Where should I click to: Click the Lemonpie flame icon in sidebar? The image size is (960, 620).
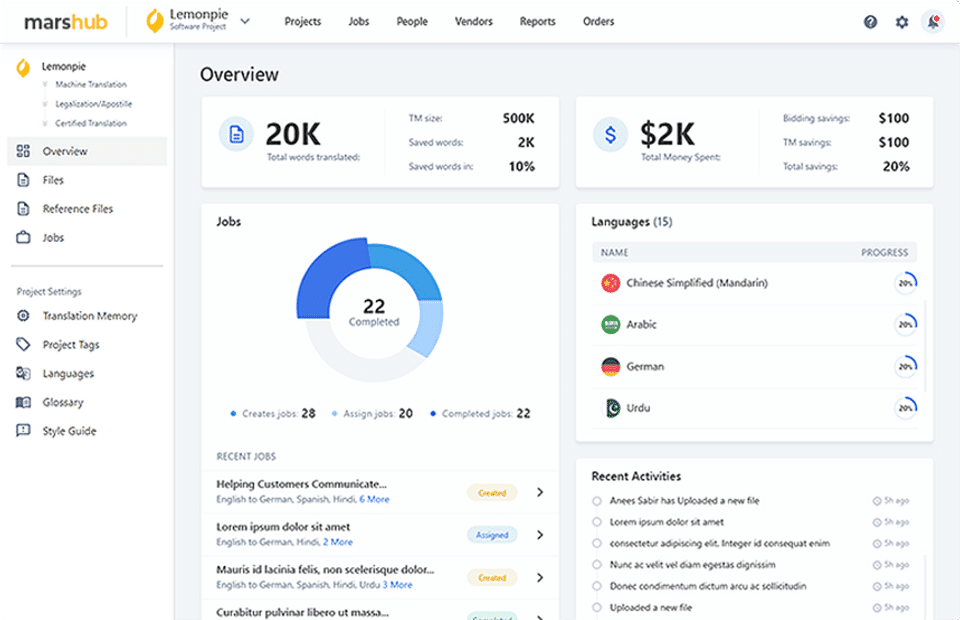pyautogui.click(x=23, y=68)
